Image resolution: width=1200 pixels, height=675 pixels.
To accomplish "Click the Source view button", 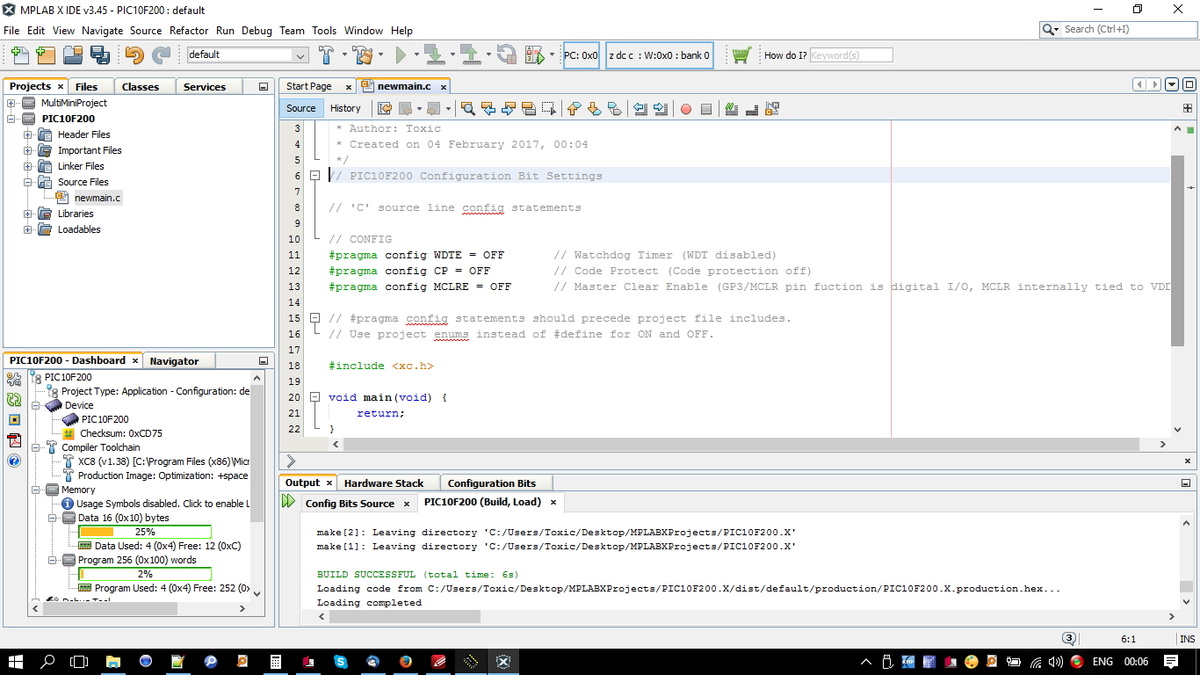I will (x=301, y=108).
